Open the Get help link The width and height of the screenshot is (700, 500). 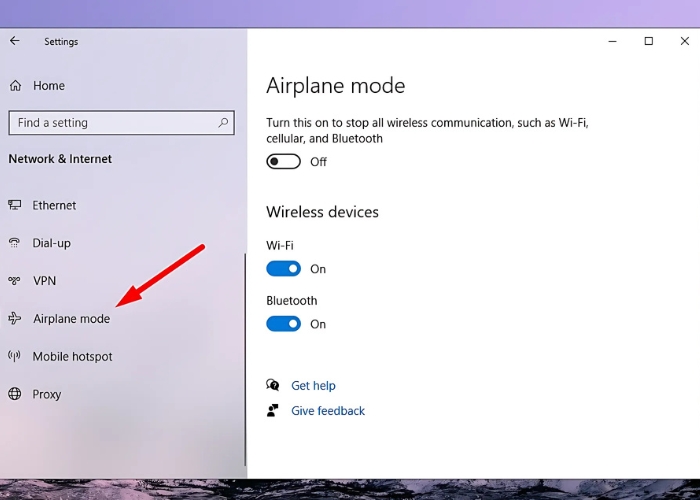[313, 386]
